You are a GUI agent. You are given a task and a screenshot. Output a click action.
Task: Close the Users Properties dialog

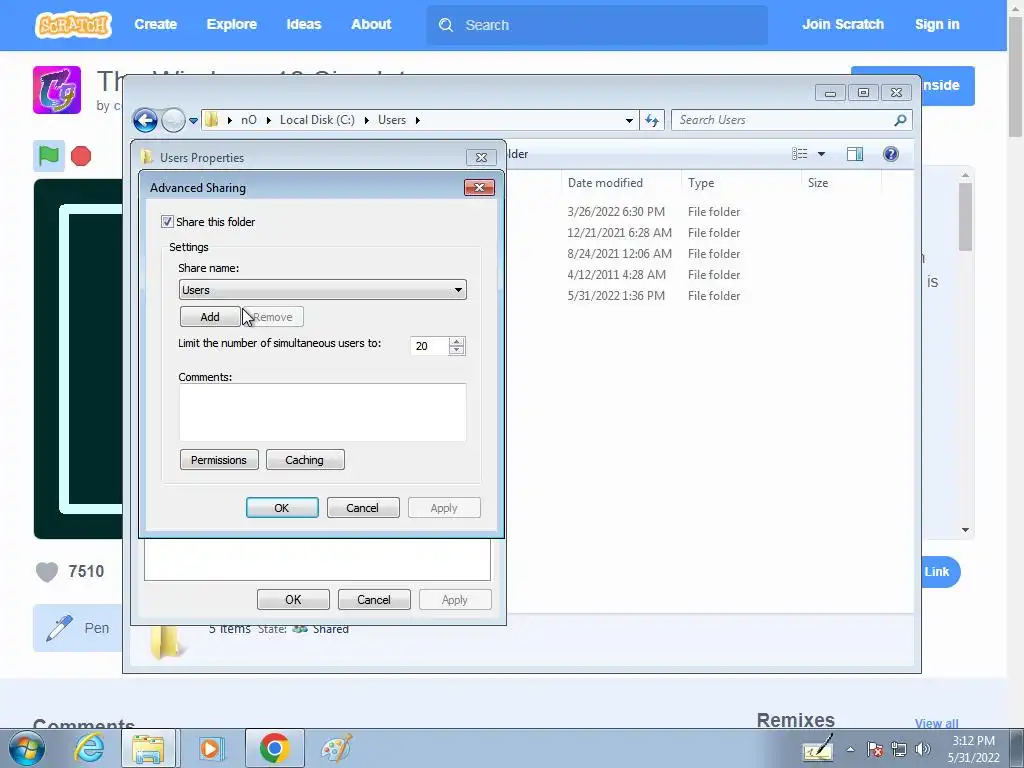pyautogui.click(x=481, y=157)
